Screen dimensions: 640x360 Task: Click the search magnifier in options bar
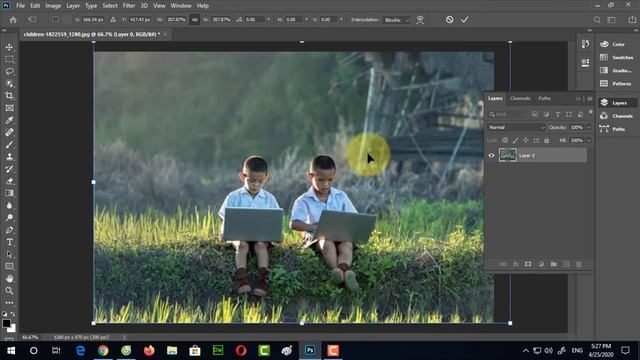[597, 20]
